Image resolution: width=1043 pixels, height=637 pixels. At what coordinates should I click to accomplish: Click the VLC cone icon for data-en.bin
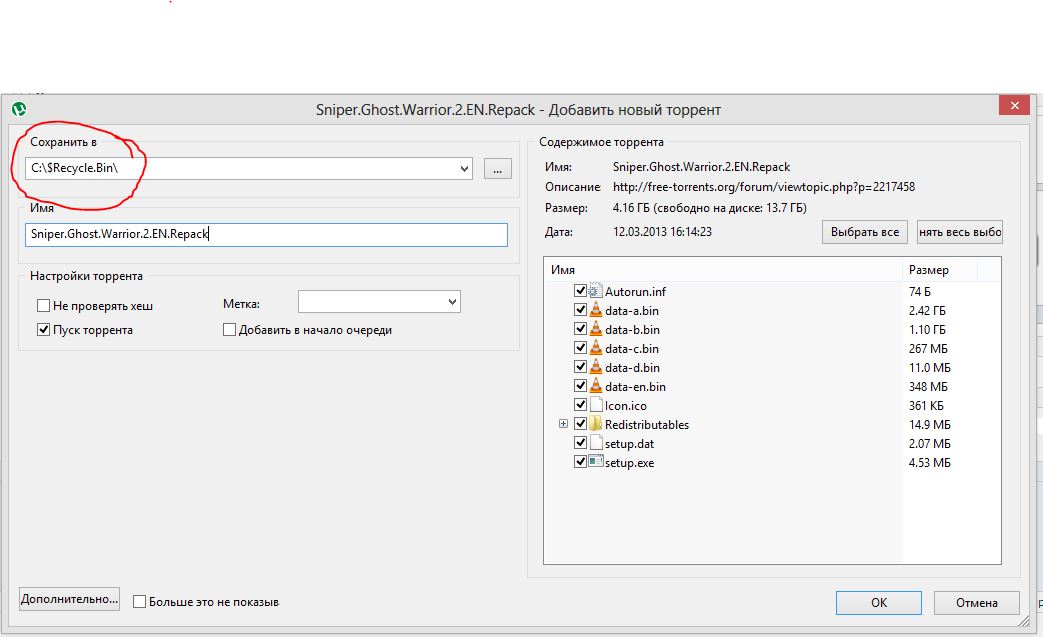click(x=595, y=386)
